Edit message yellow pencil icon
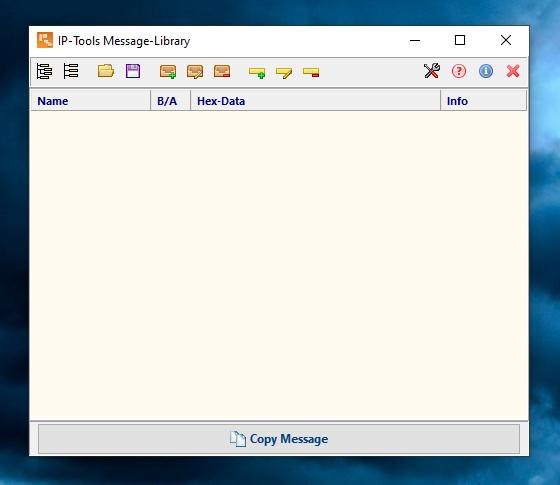 (x=284, y=72)
